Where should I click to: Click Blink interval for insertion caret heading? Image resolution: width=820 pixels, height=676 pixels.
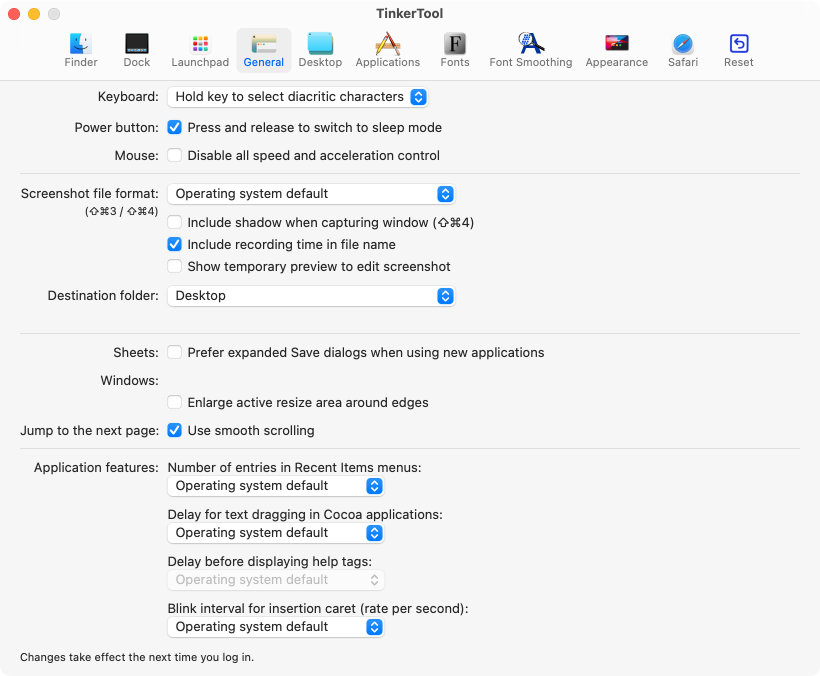pyautogui.click(x=318, y=609)
